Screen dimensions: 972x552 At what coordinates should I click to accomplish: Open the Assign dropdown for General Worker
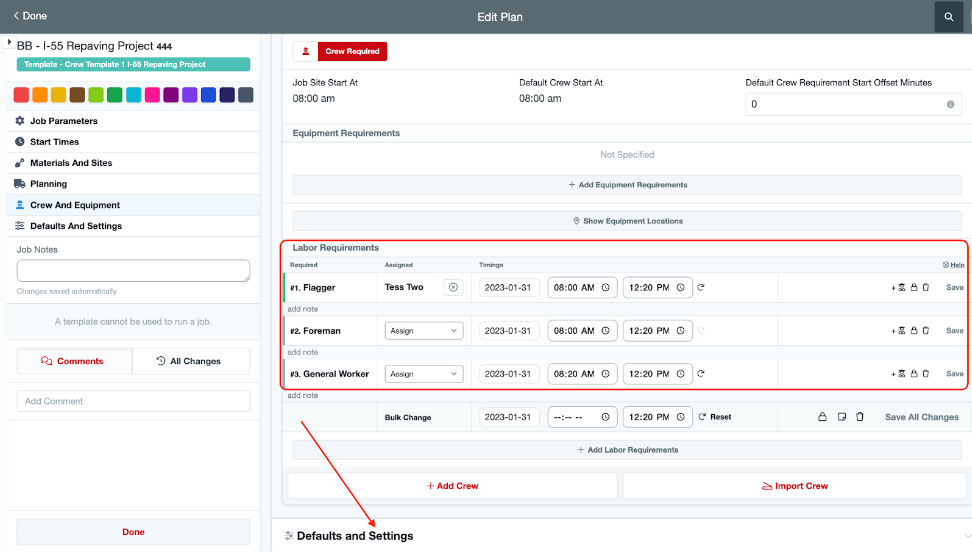click(x=424, y=374)
